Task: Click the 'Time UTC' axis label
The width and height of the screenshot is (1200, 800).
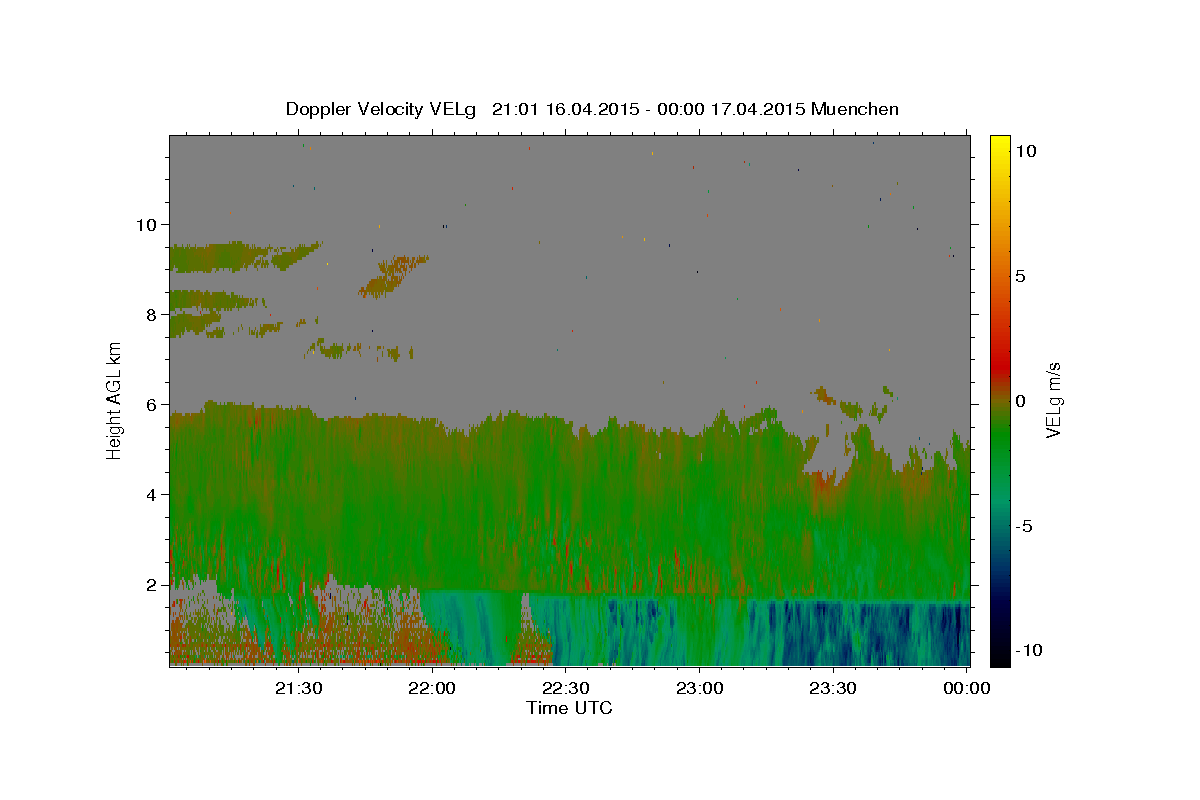Action: click(569, 708)
